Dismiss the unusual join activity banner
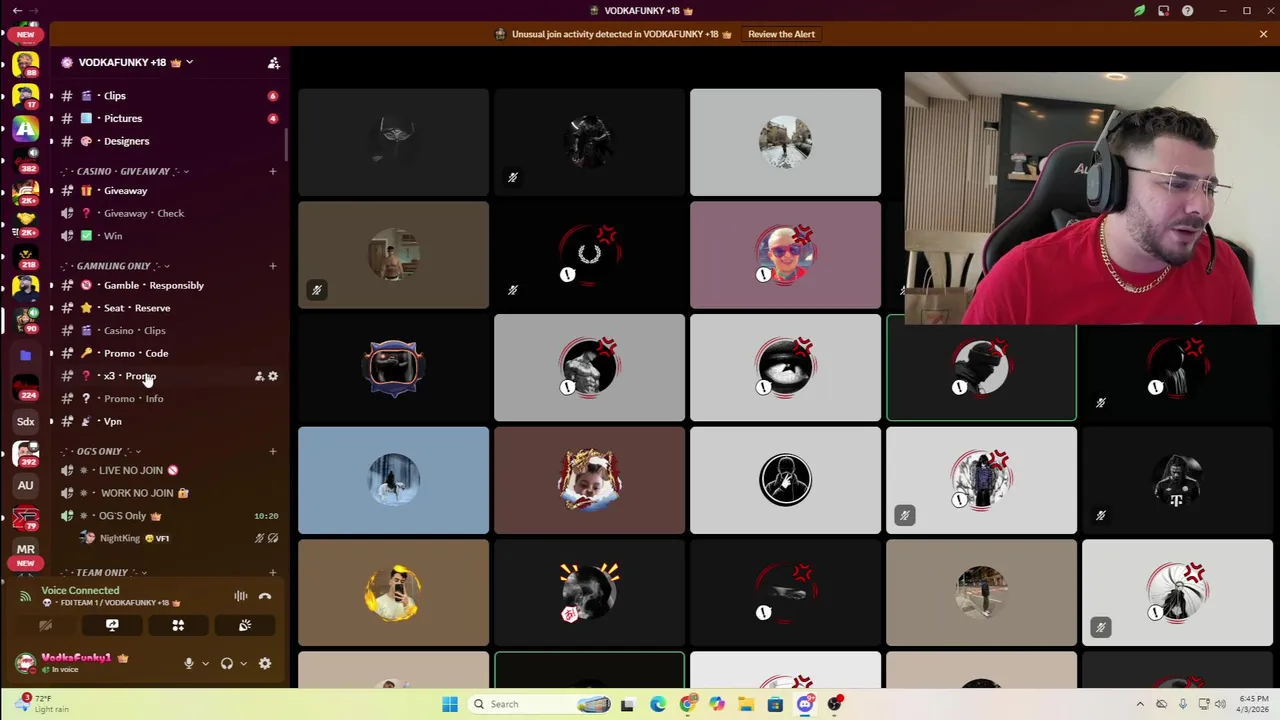1280x720 pixels. pos(1263,34)
